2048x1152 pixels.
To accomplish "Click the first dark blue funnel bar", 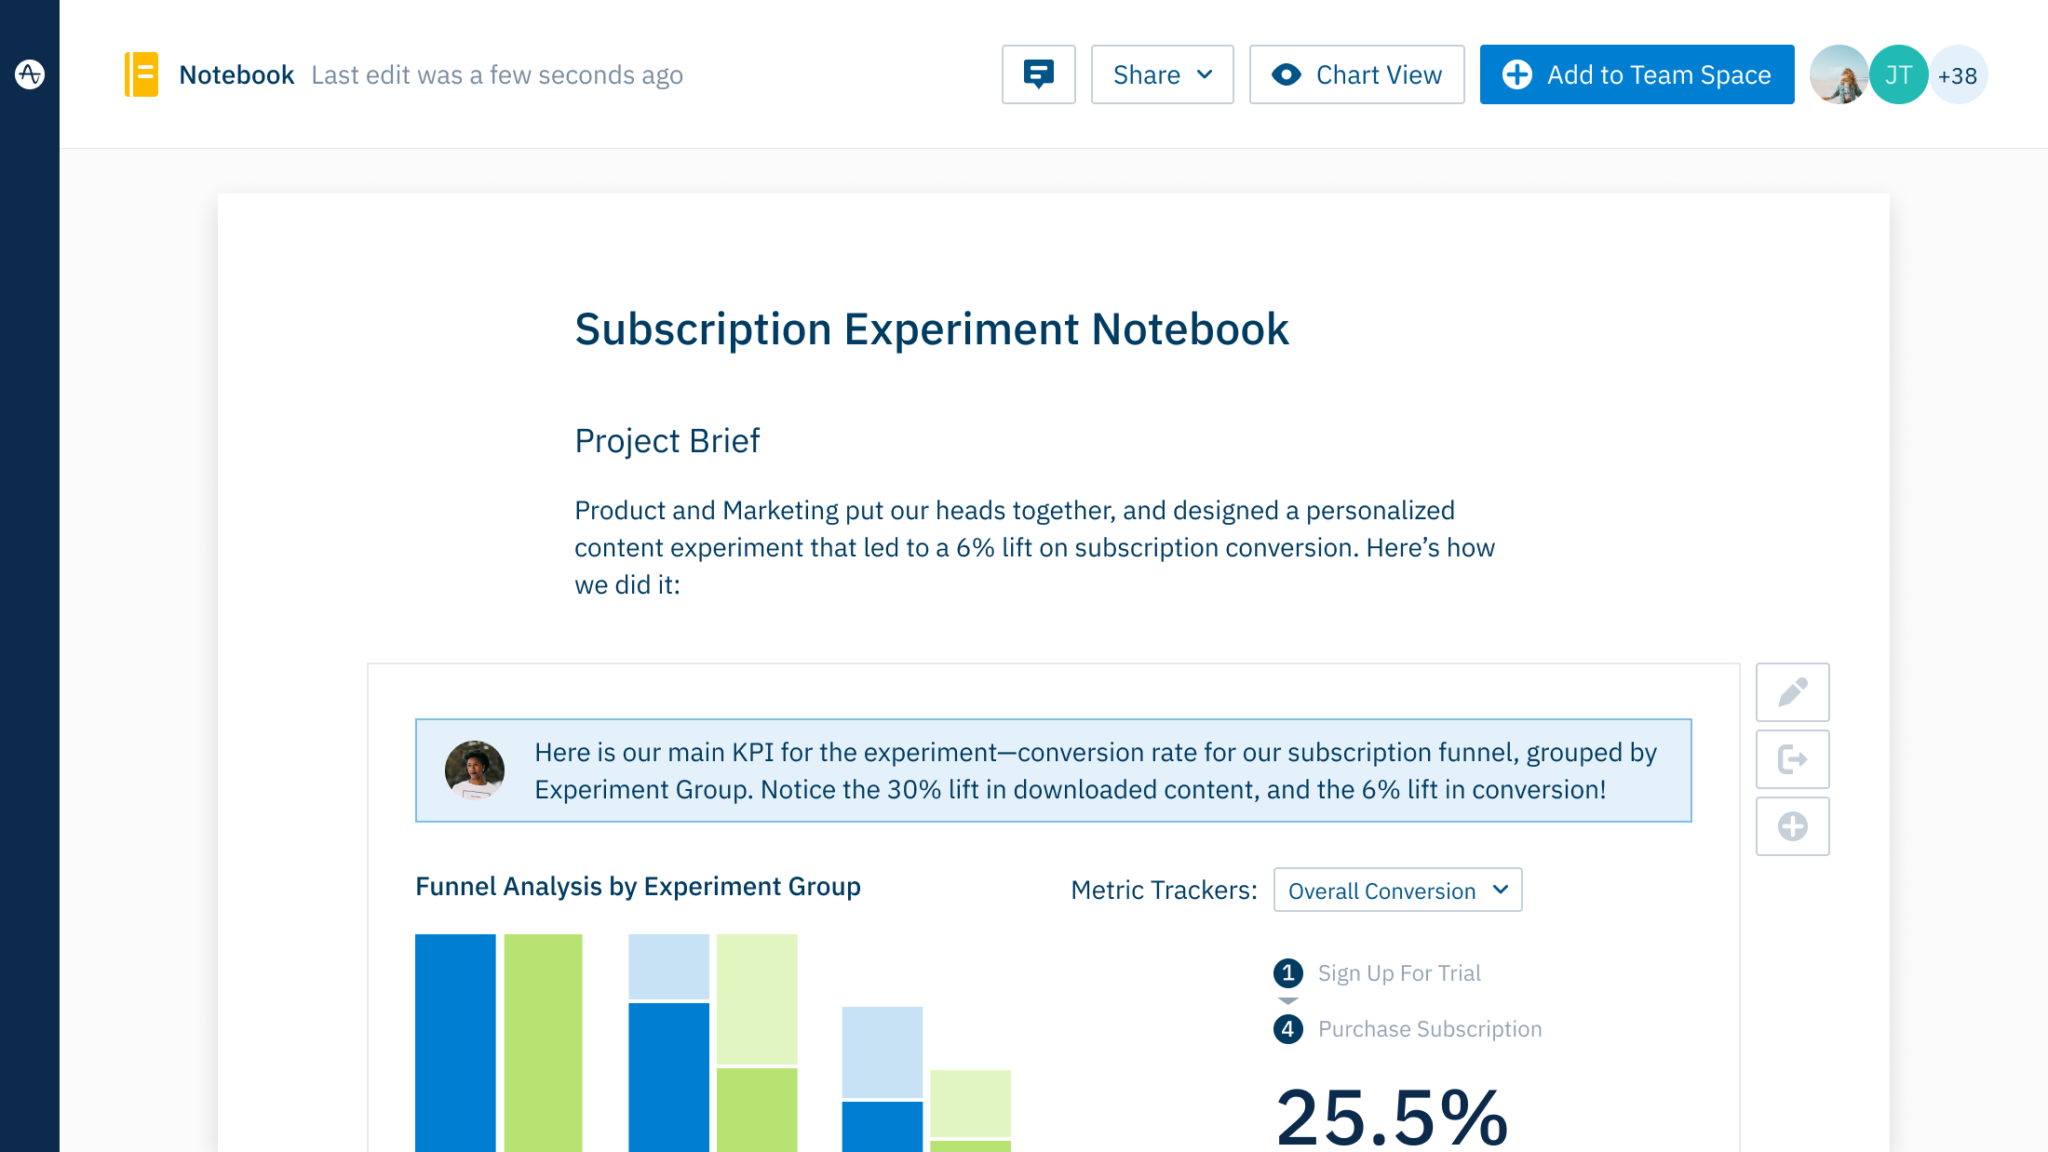I will pos(455,1042).
